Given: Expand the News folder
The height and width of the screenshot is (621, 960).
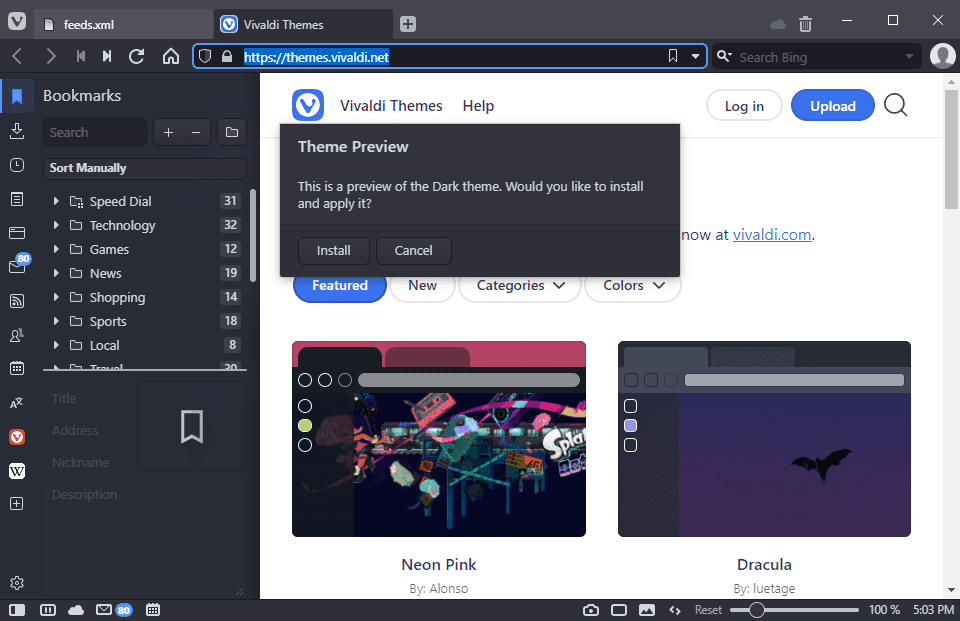Looking at the screenshot, I should [x=56, y=273].
